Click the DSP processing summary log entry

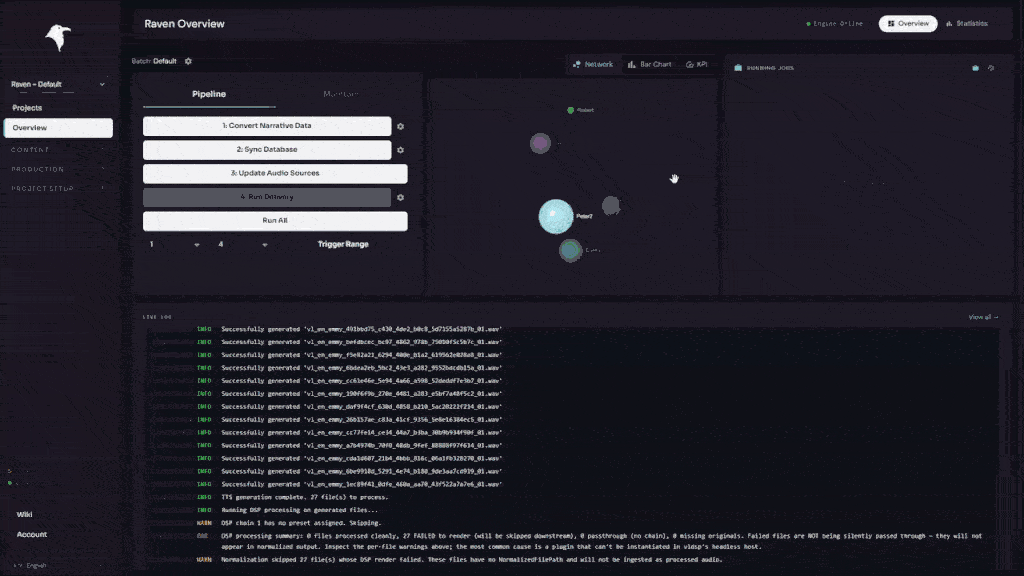(x=601, y=541)
